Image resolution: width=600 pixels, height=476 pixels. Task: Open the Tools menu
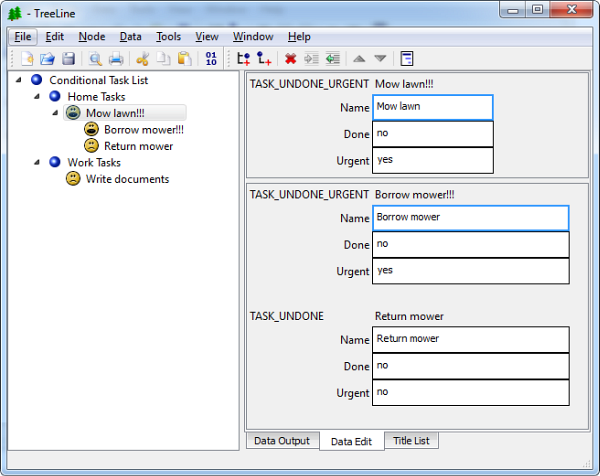point(168,37)
